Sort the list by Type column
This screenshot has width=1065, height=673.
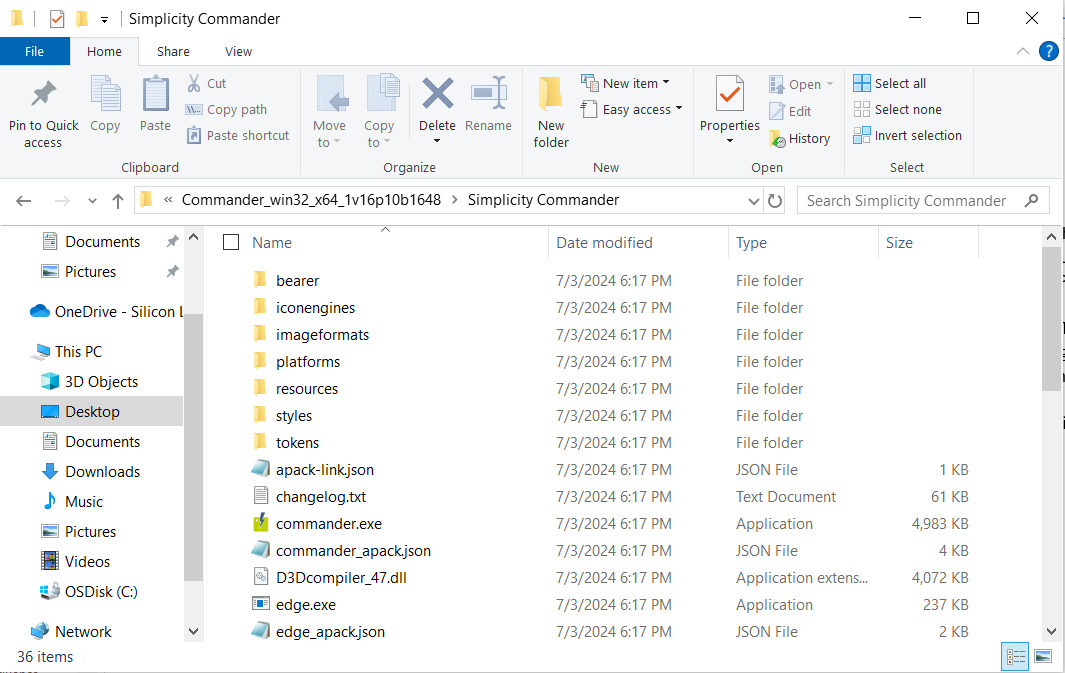[x=751, y=242]
